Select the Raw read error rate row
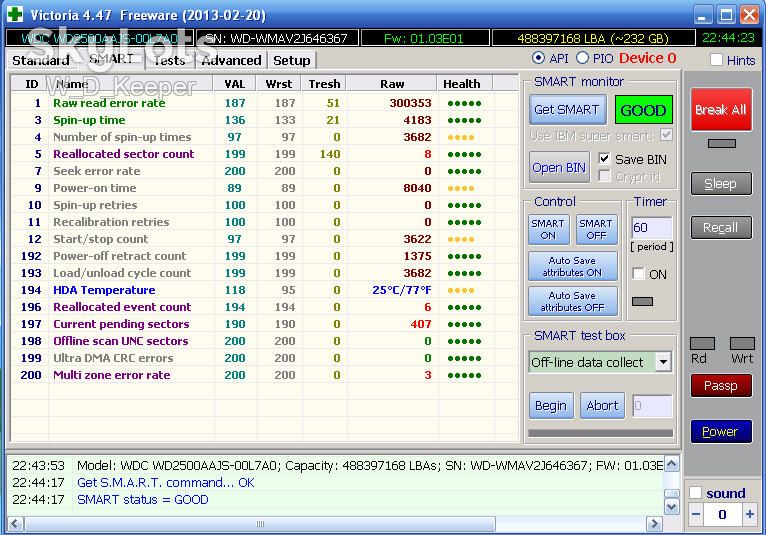This screenshot has width=766, height=535. tap(264, 103)
